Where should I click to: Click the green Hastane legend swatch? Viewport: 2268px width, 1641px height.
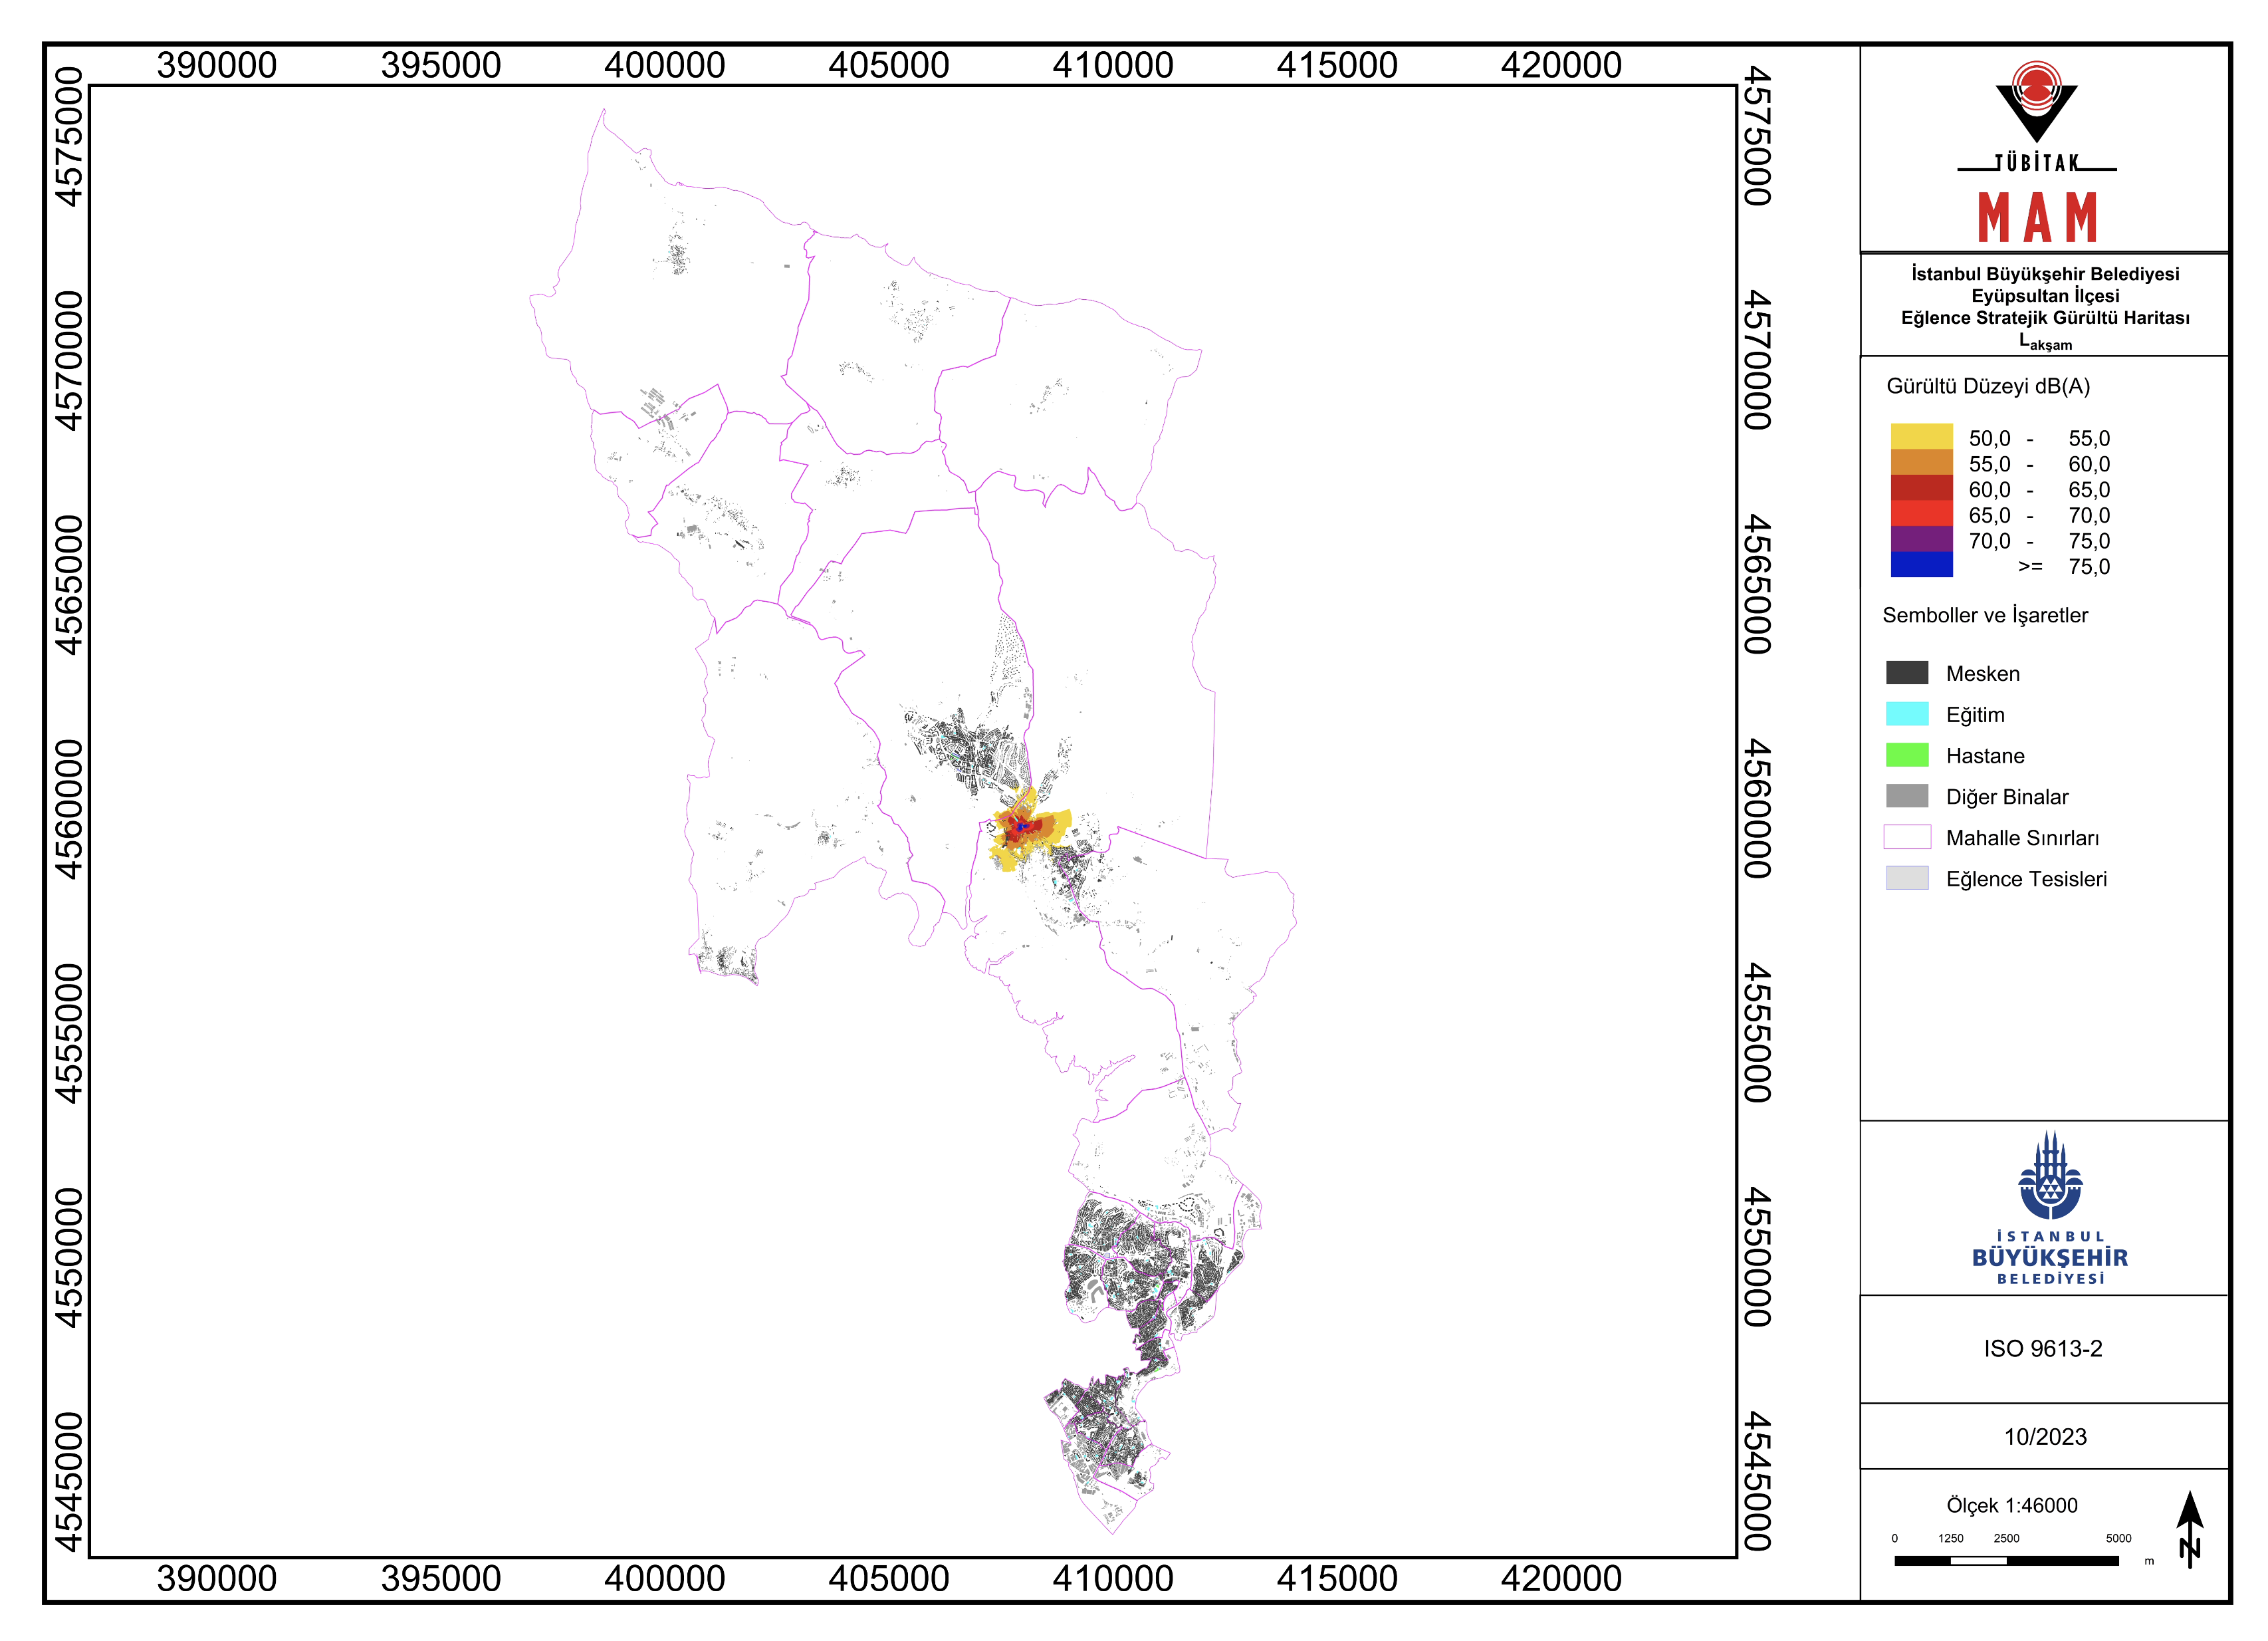[x=1907, y=754]
